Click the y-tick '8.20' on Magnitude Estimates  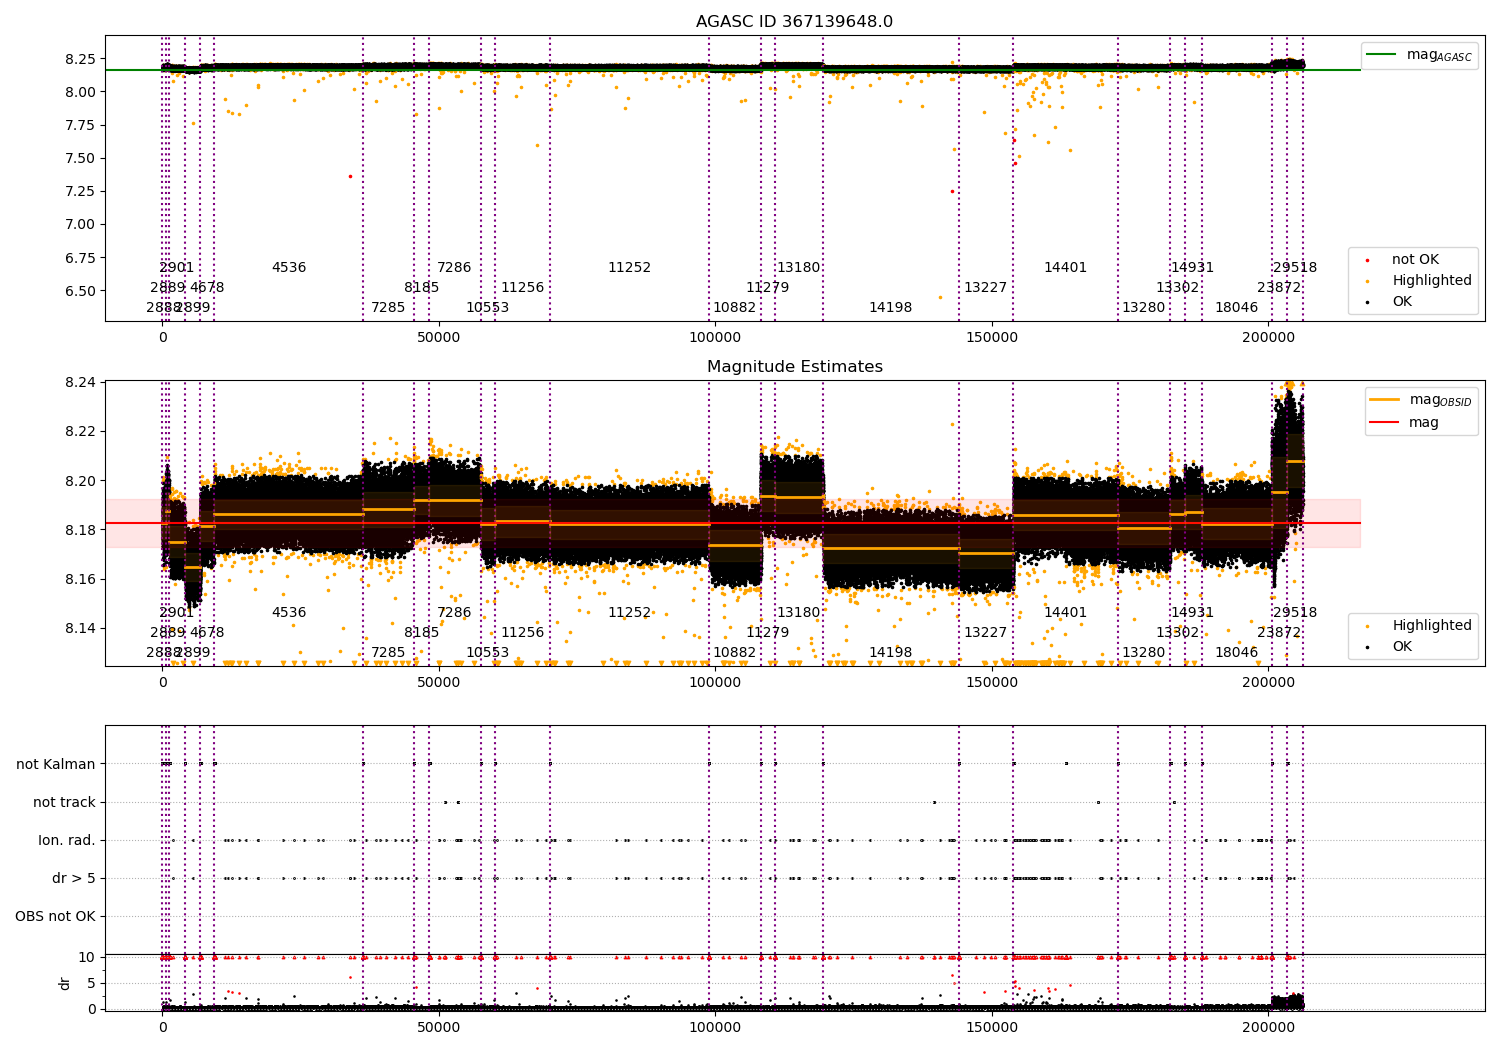(80, 481)
